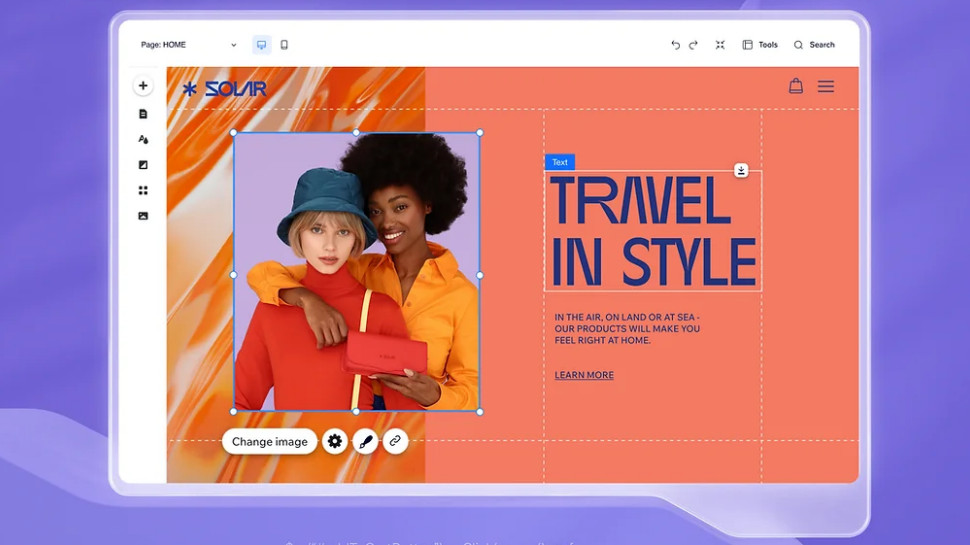The height and width of the screenshot is (545, 970).
Task: Switch to mobile view
Action: click(284, 45)
